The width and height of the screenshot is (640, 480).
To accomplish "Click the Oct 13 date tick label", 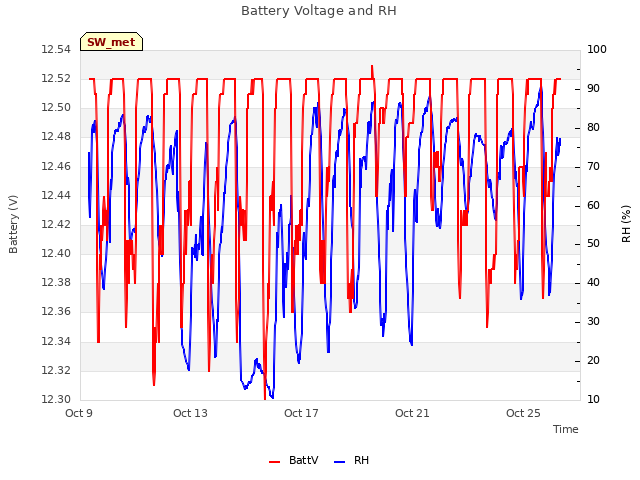I will (190, 413).
